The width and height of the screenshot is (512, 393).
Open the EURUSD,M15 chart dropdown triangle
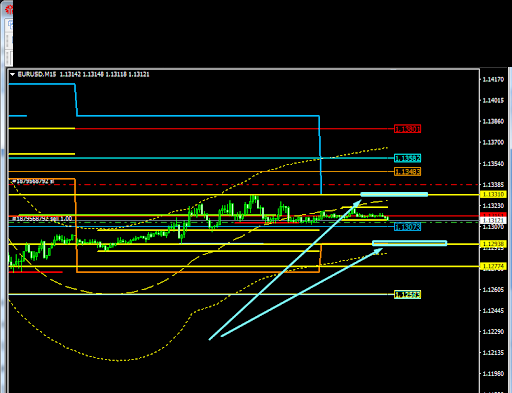[x=12, y=74]
